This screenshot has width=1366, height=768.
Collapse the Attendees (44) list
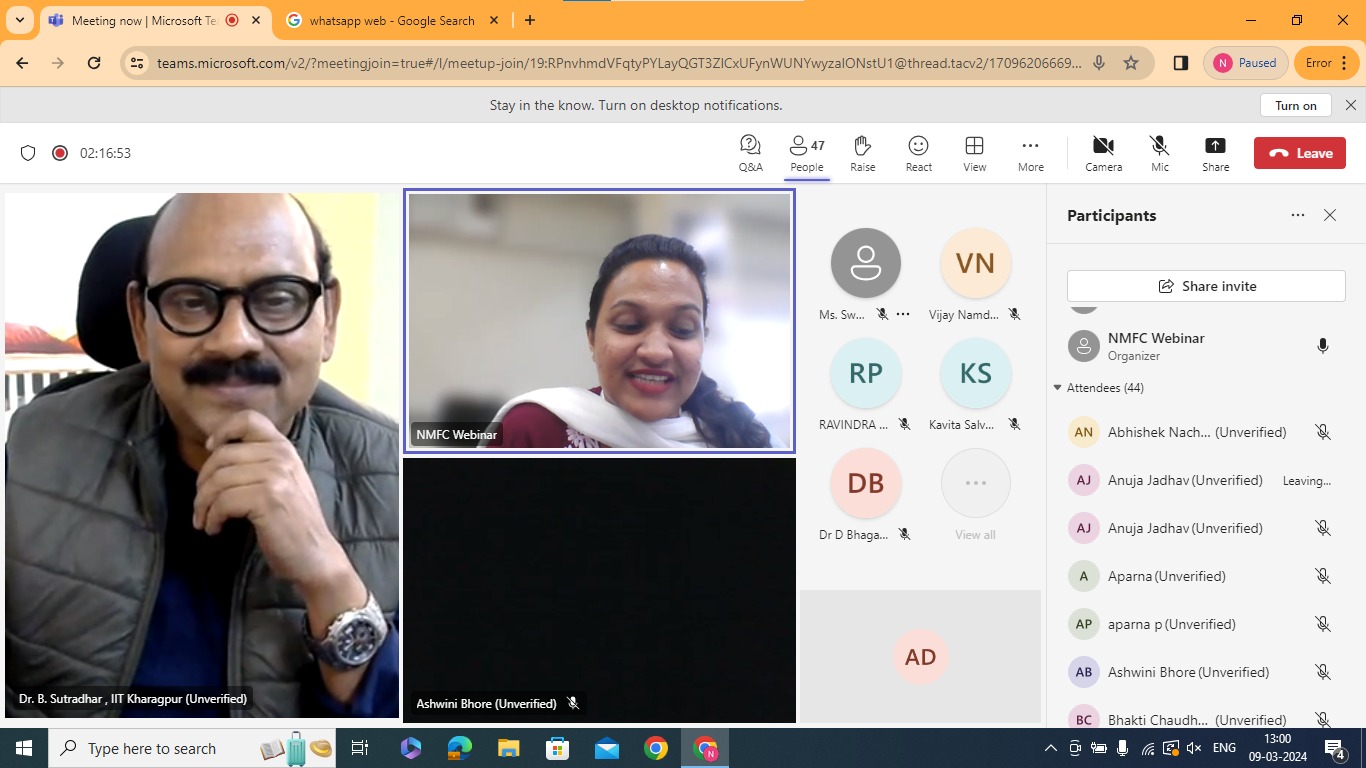coord(1058,388)
